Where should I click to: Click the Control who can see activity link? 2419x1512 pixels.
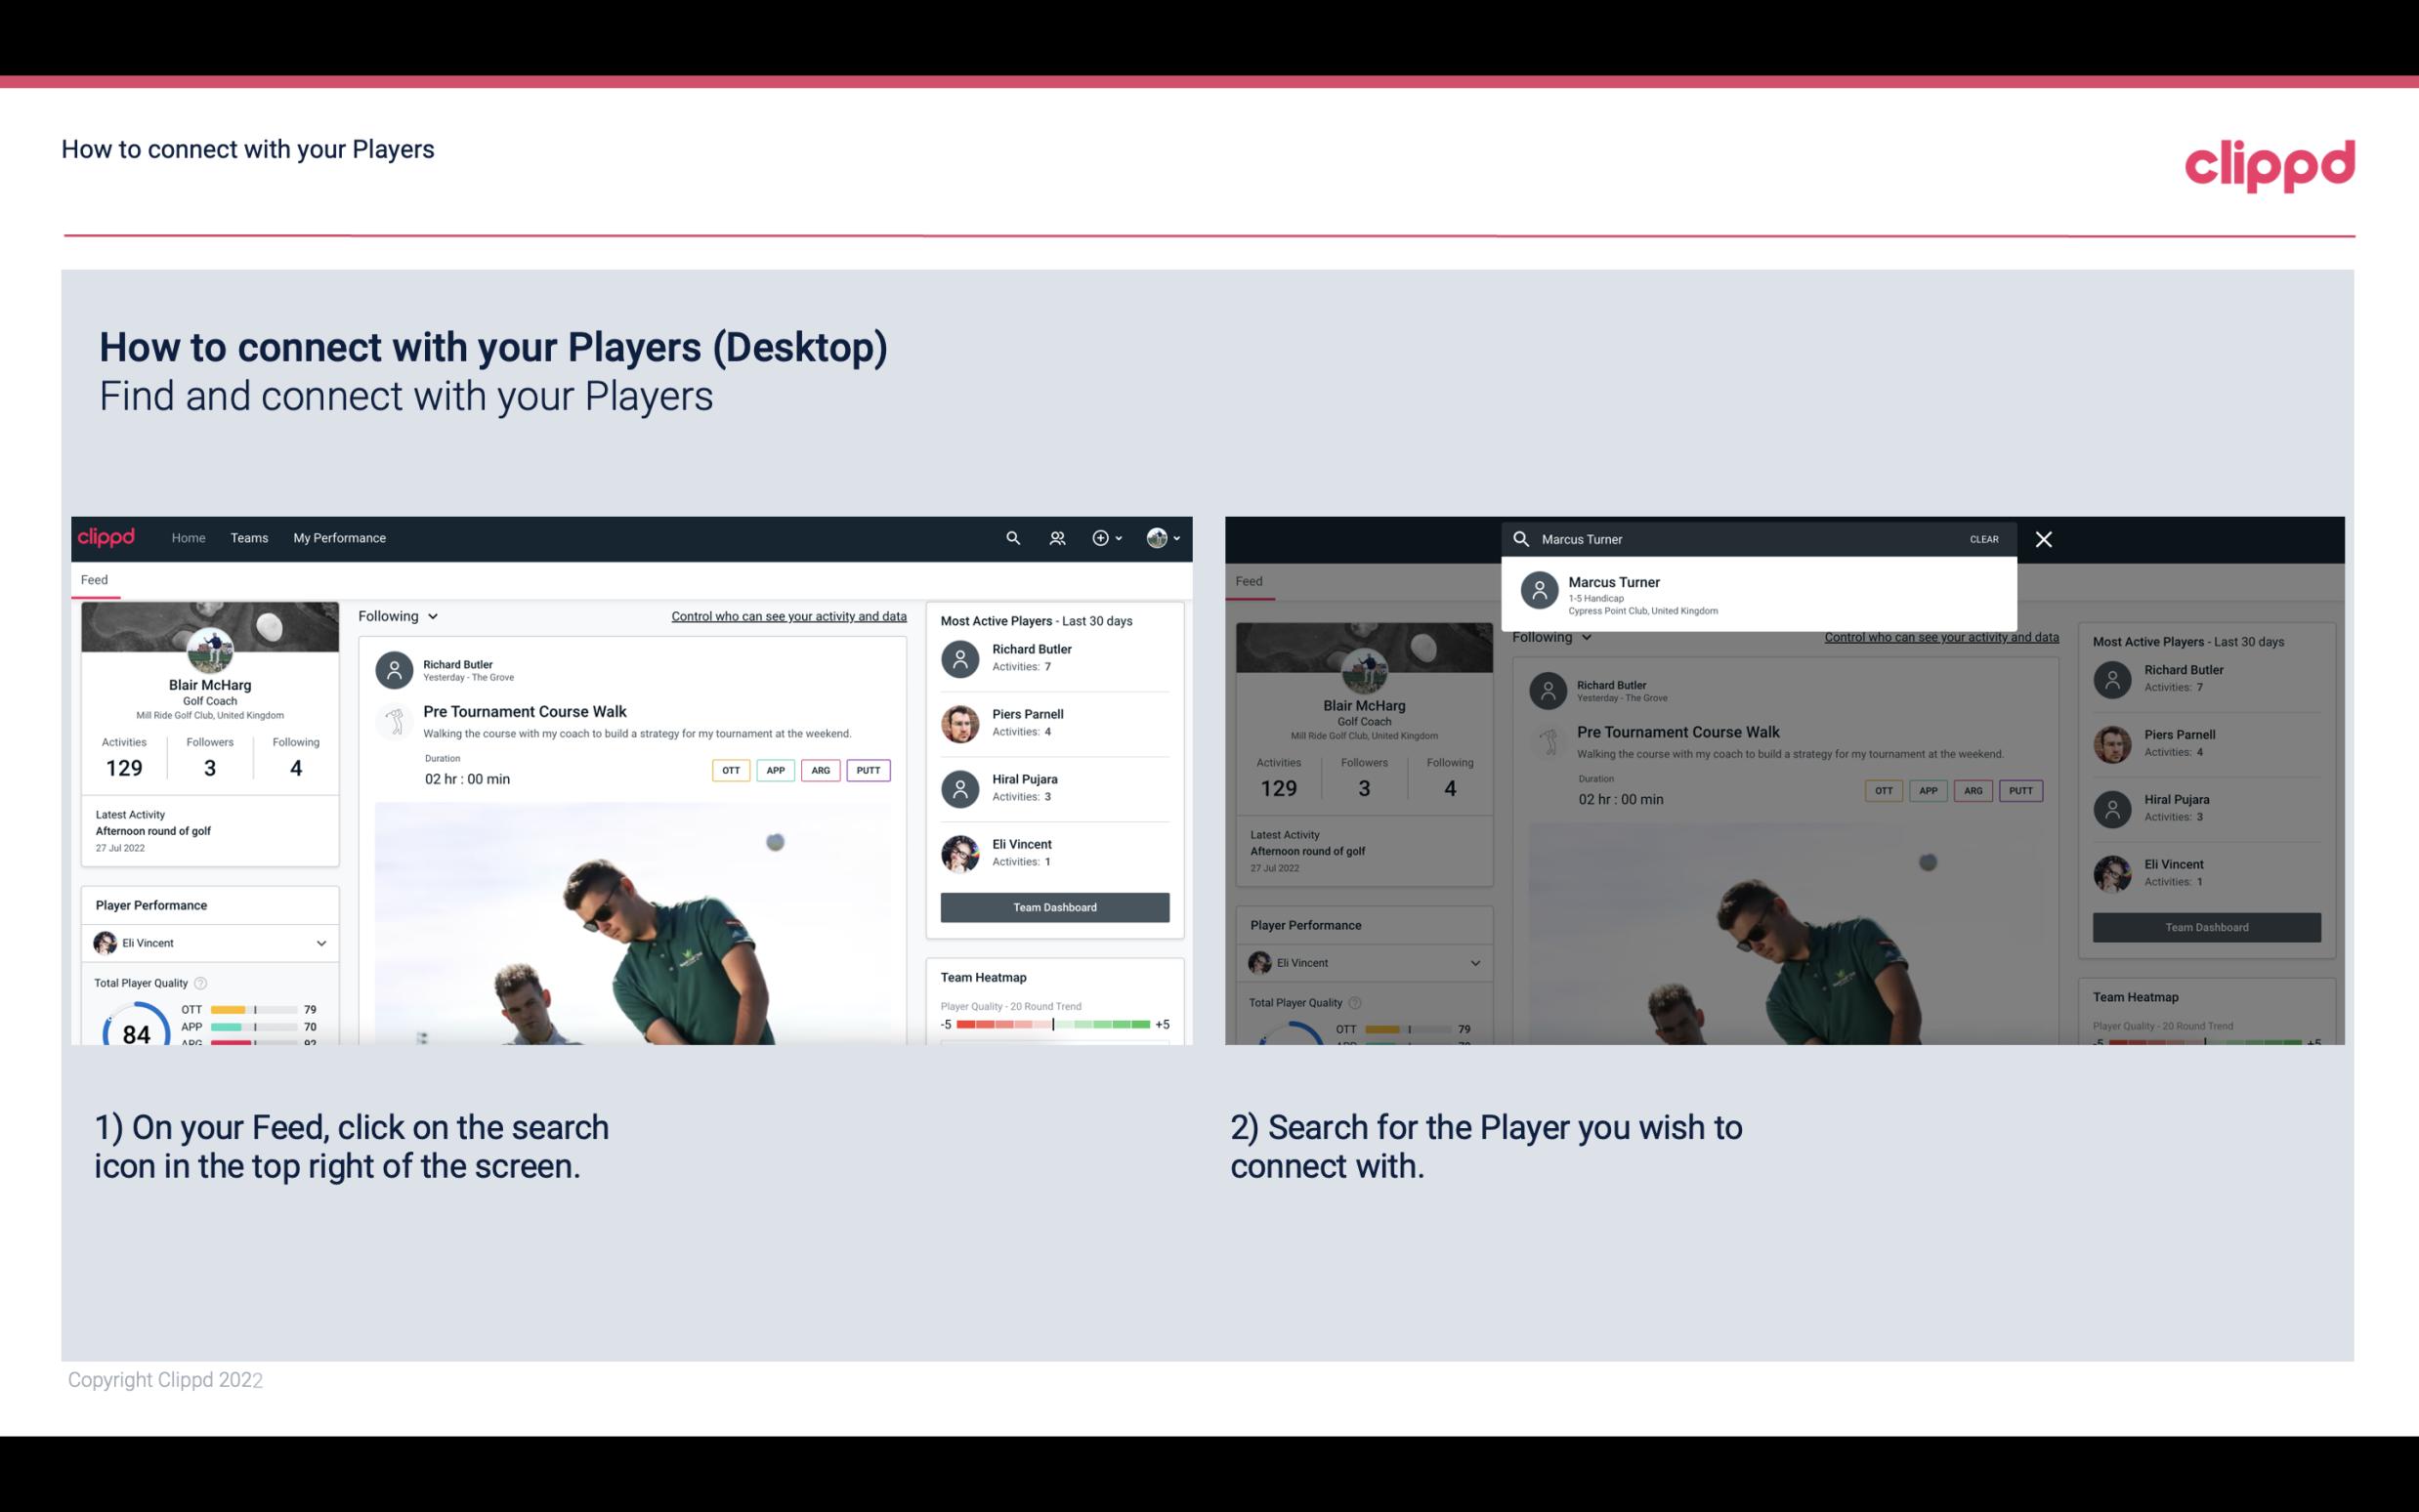point(787,615)
